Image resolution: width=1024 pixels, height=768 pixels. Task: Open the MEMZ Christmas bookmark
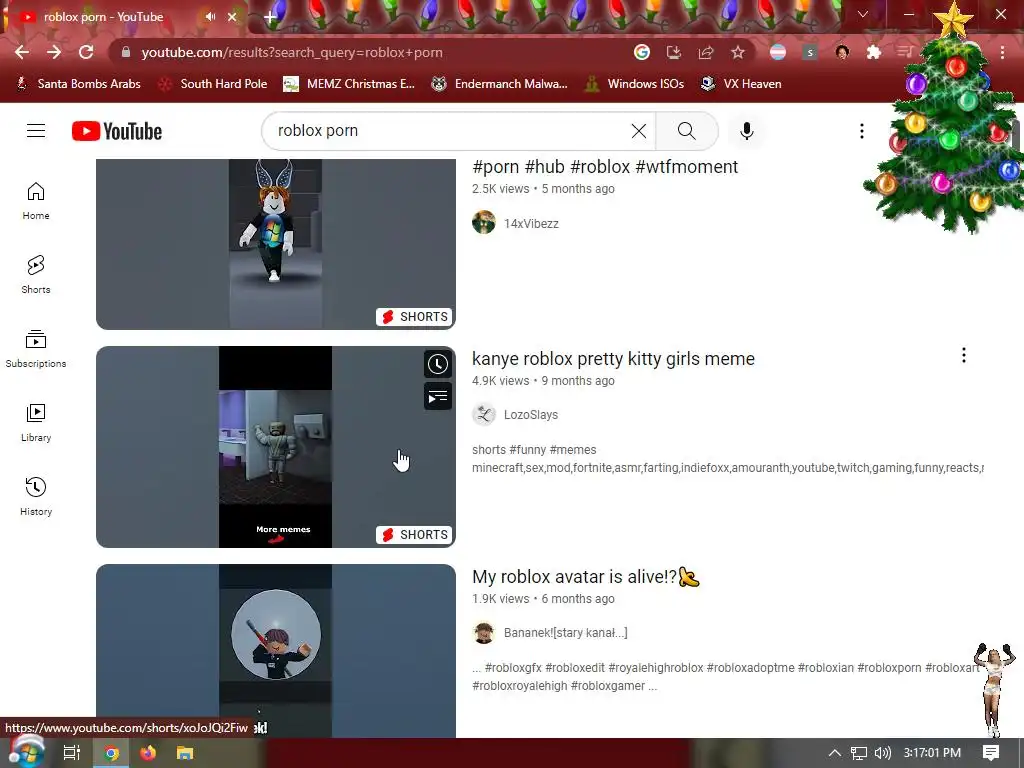349,84
